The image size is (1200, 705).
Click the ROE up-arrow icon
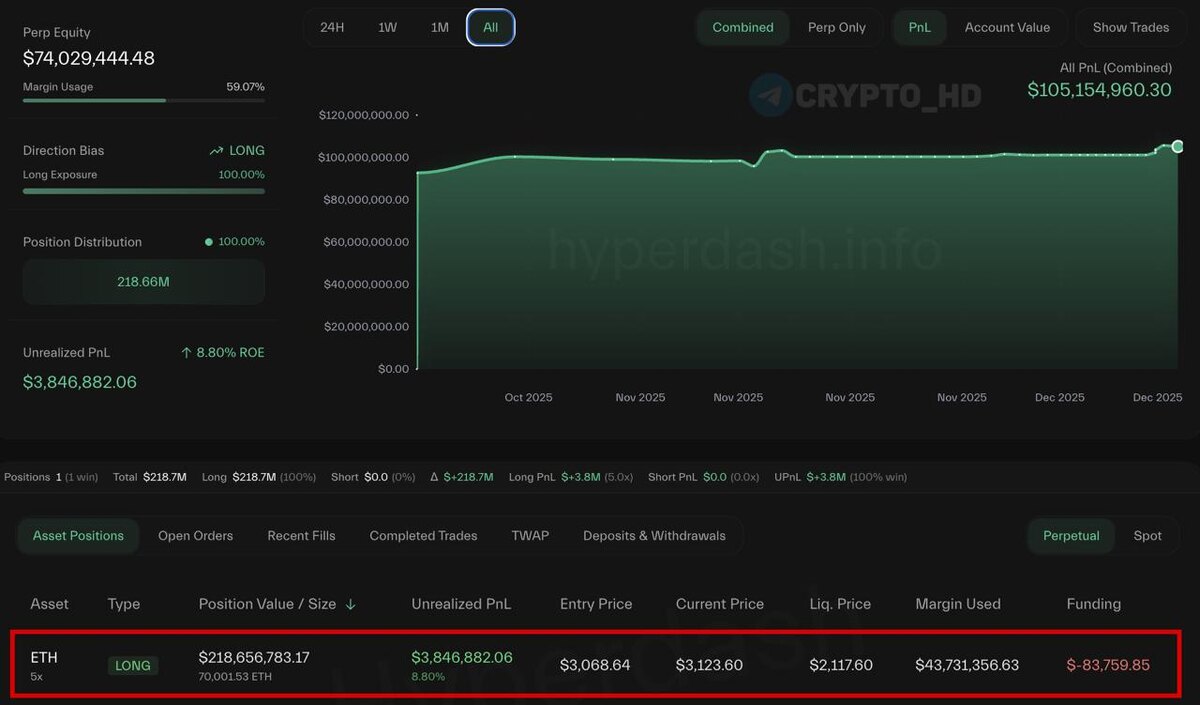[186, 353]
